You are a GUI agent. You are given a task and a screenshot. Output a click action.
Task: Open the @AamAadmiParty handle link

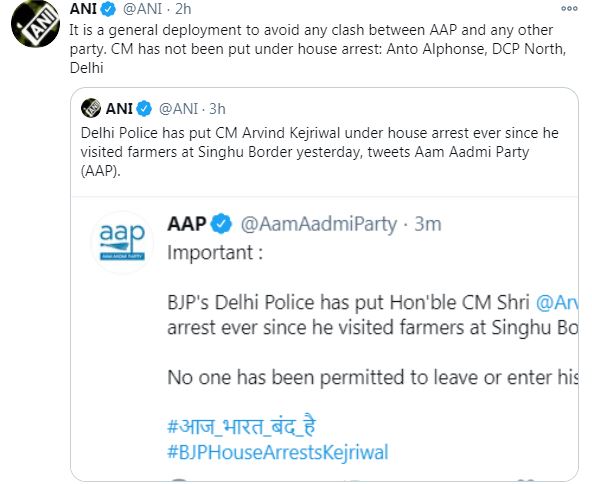coord(319,224)
